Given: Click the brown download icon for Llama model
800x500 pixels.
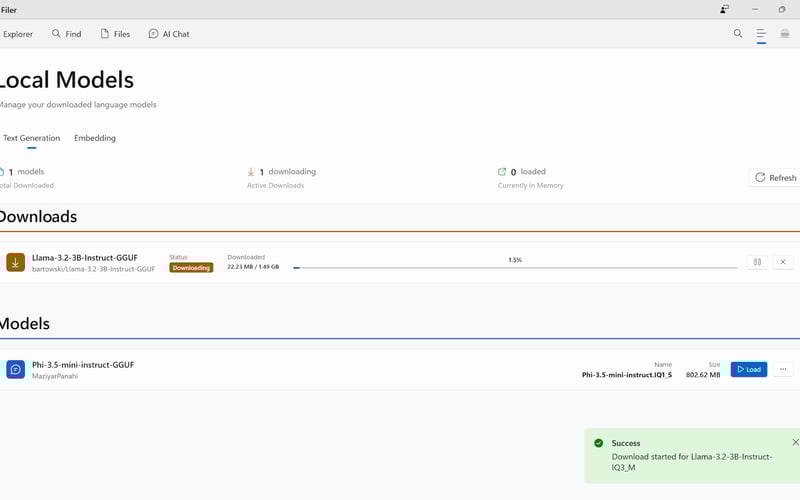Looking at the screenshot, I should pos(15,263).
